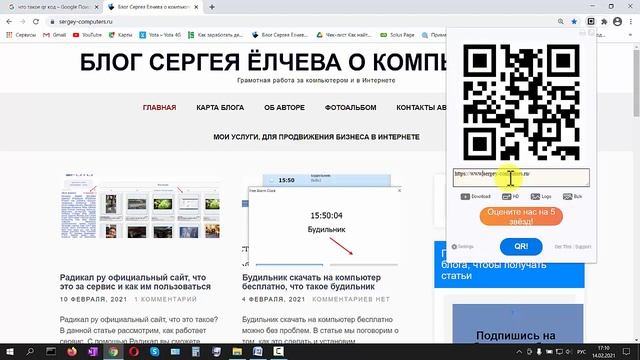Open Camtasia icon on the taskbar
This screenshot has height=360, width=640.
coord(278,351)
